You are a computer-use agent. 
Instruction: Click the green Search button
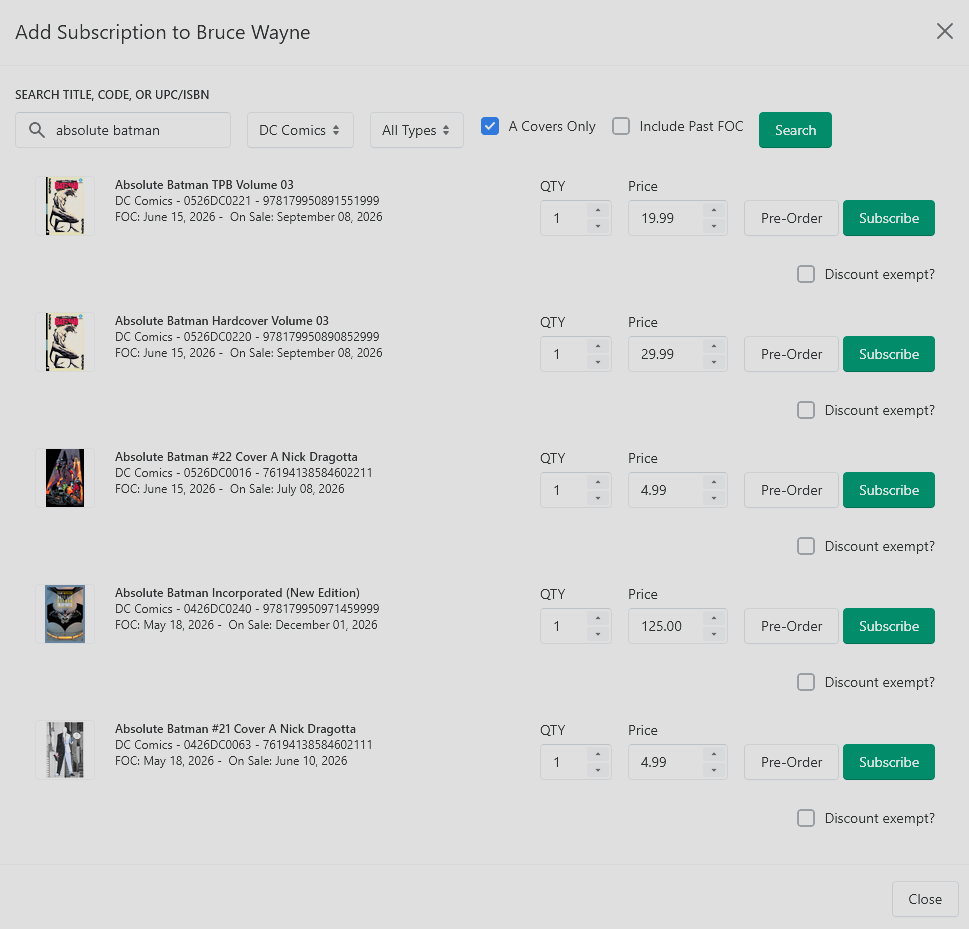(795, 130)
